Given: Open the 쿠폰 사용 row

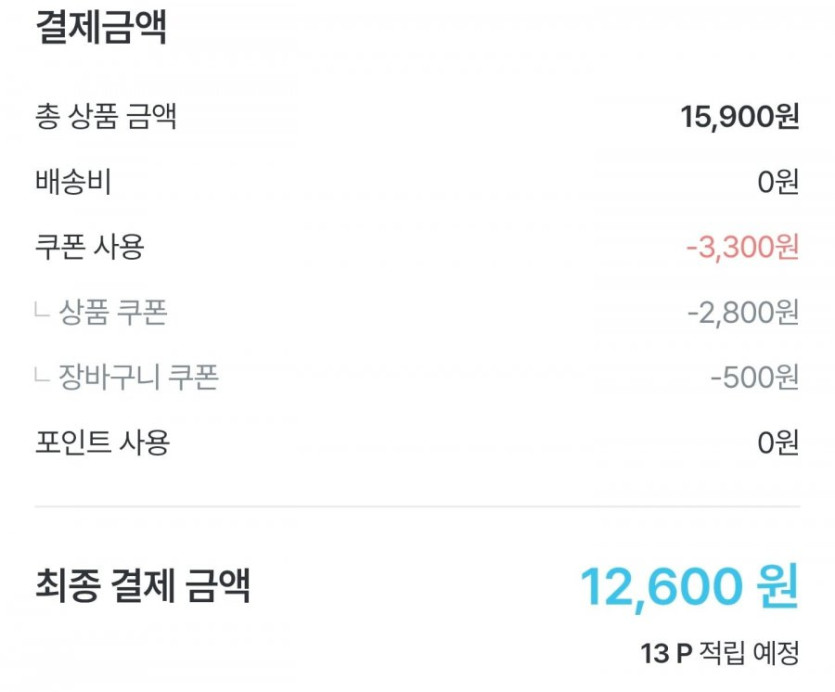Looking at the screenshot, I should pos(89,247).
